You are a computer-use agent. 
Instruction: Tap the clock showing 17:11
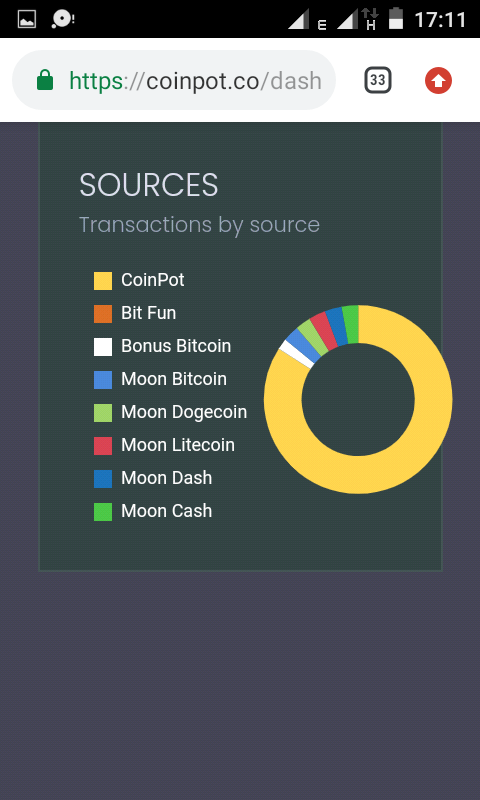[440, 20]
